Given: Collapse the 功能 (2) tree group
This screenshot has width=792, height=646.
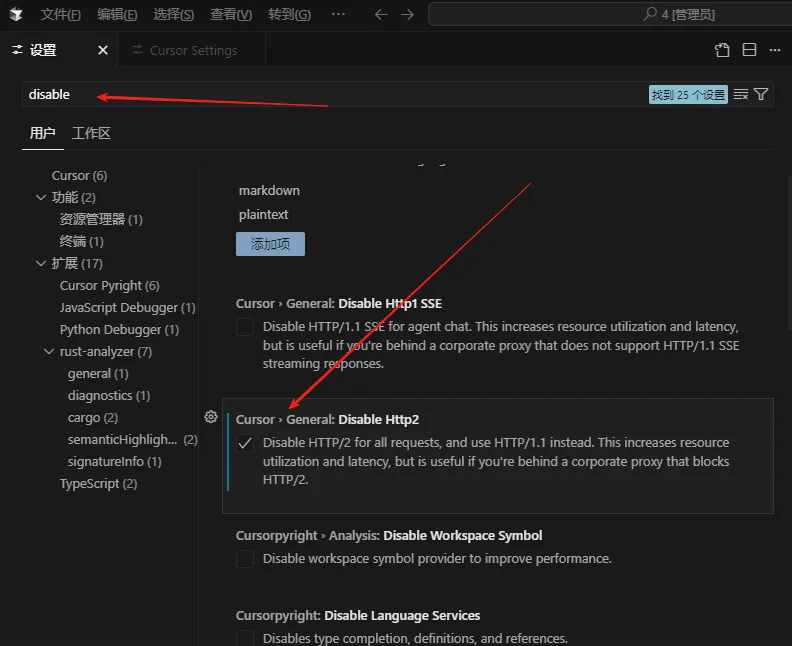Looking at the screenshot, I should pos(41,197).
